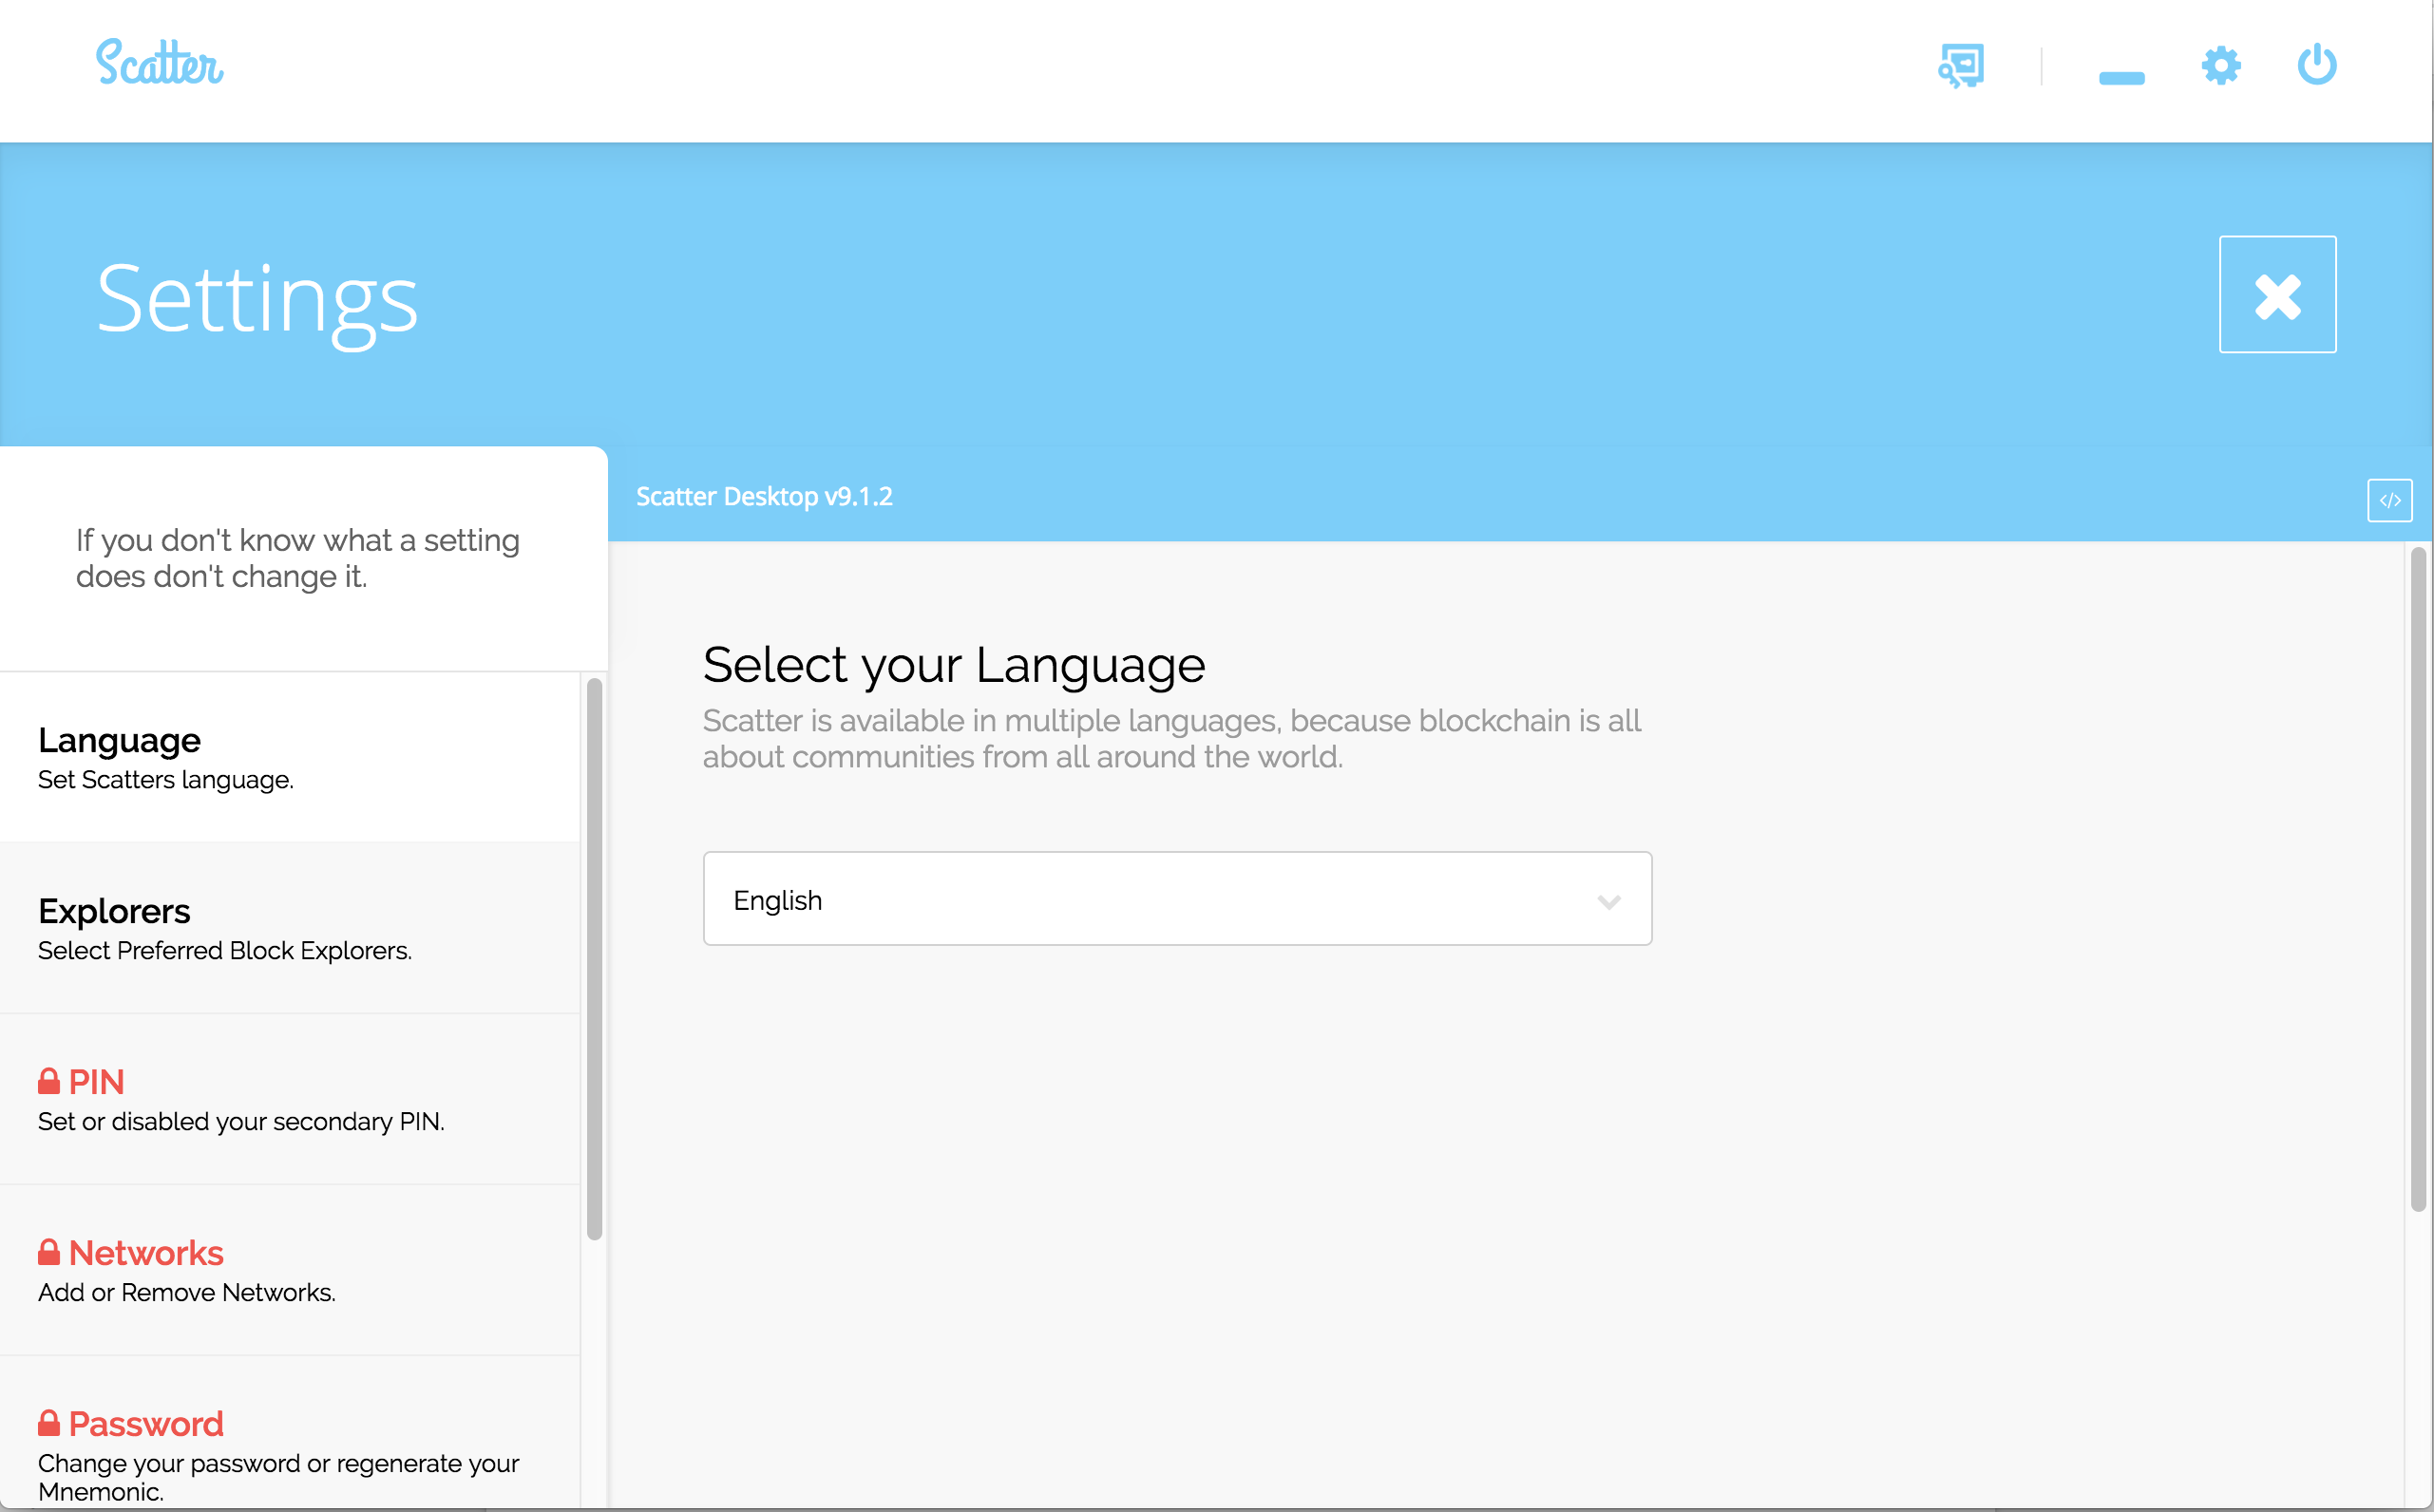Click the power lock icon
The height and width of the screenshot is (1512, 2434).
[x=2316, y=65]
